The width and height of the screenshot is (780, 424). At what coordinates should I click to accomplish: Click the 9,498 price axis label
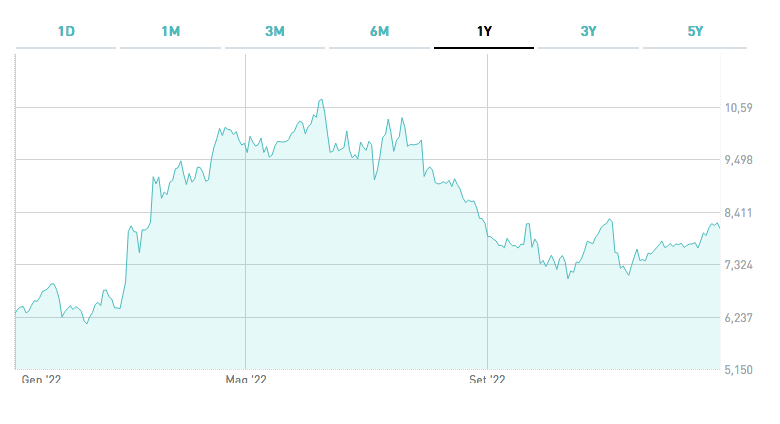click(x=738, y=160)
